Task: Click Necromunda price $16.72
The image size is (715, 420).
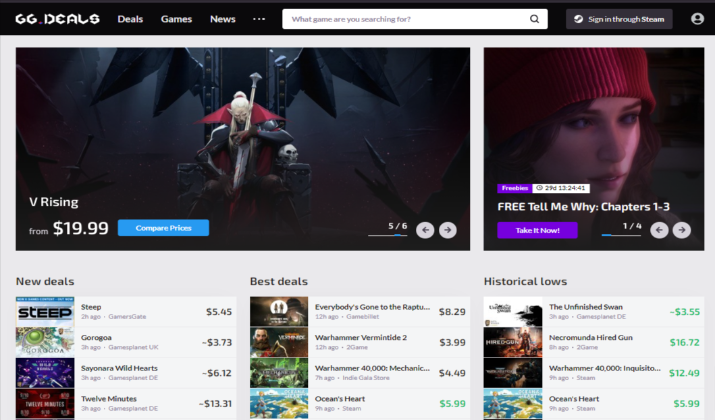Action: pos(684,342)
